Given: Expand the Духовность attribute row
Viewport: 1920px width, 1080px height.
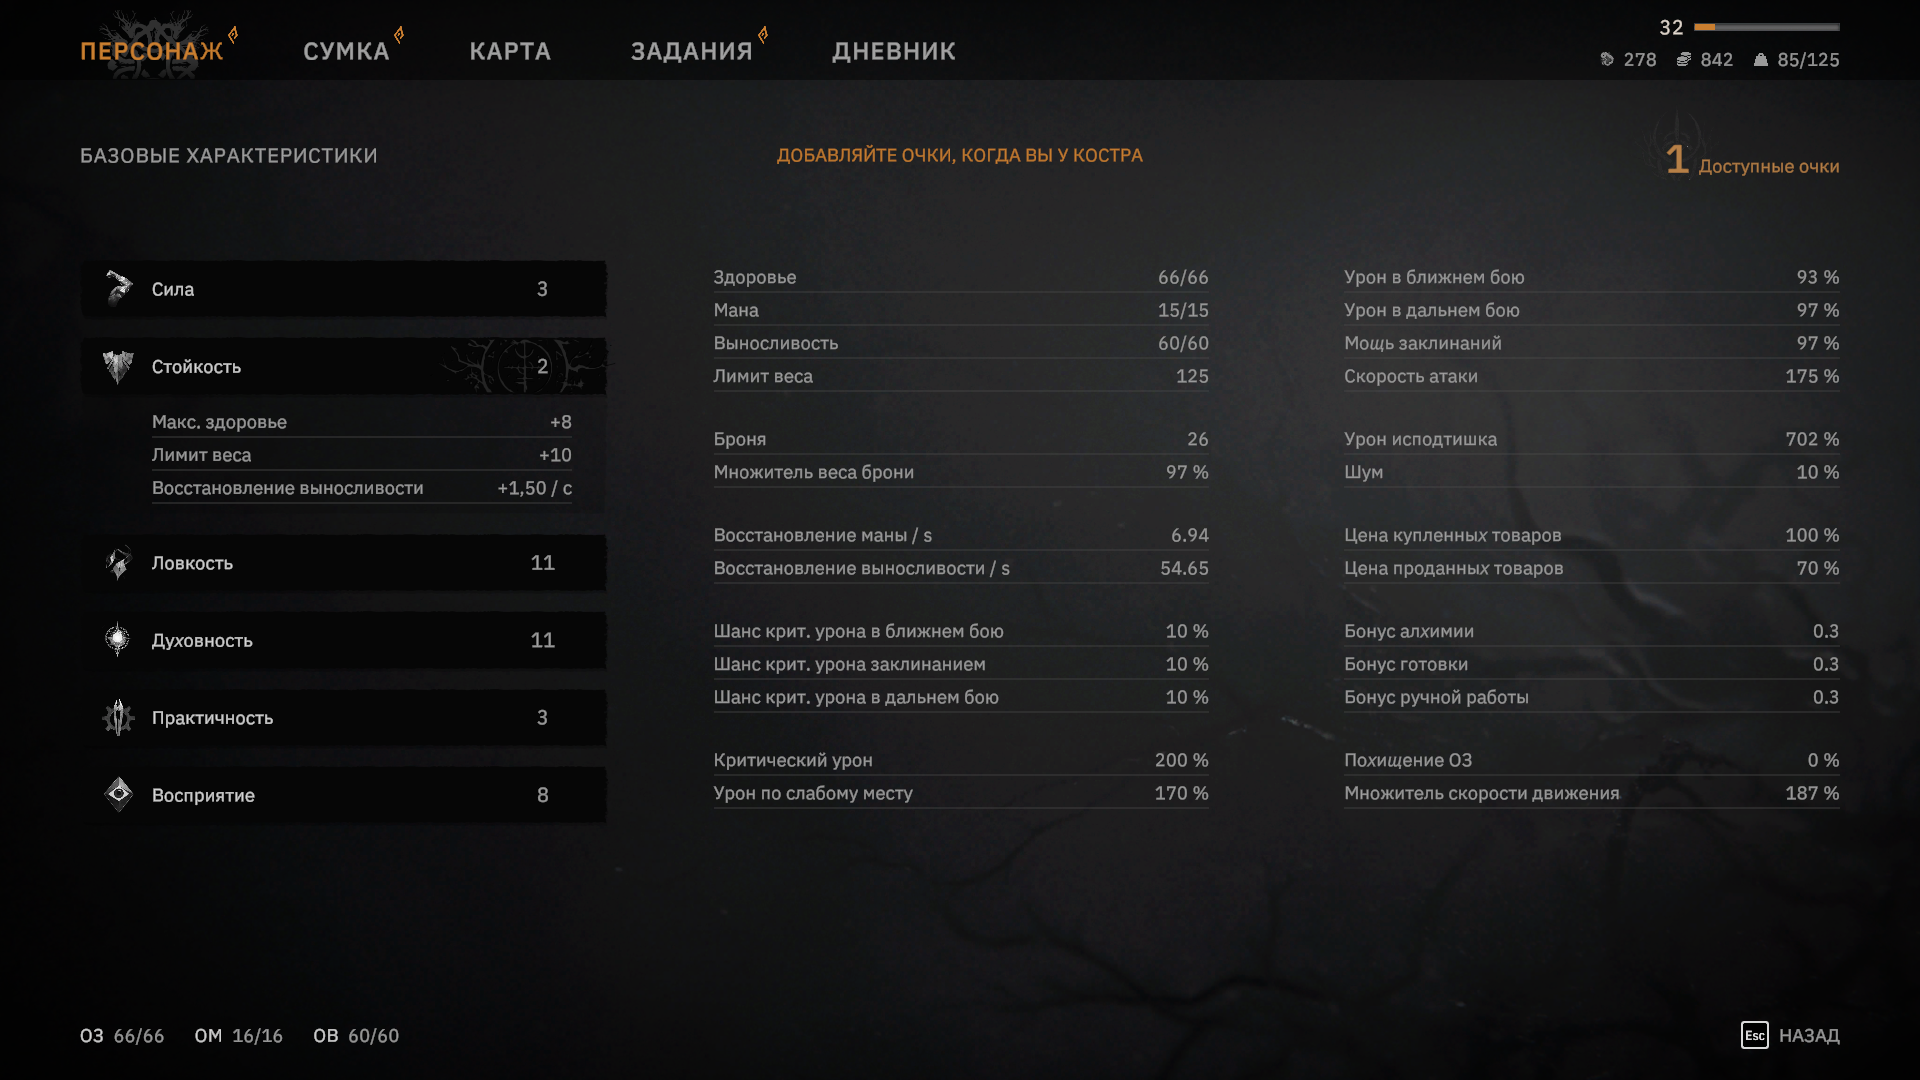Looking at the screenshot, I should [x=344, y=640].
